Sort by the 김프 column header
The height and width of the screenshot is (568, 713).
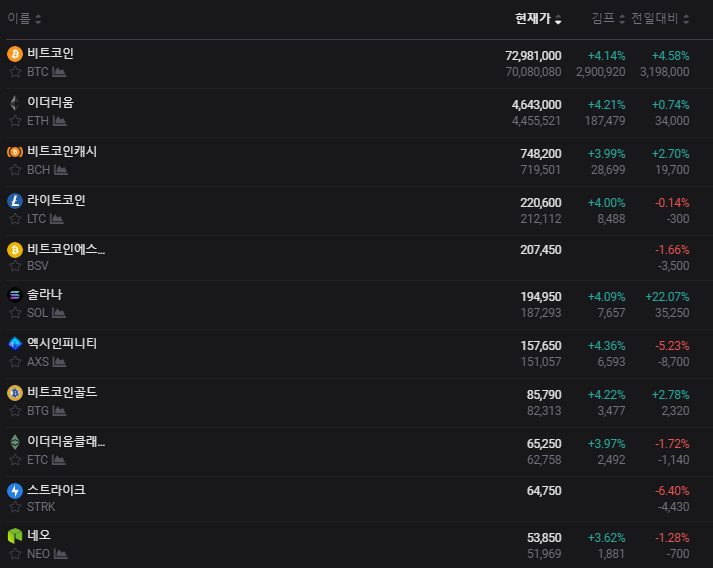[x=608, y=19]
